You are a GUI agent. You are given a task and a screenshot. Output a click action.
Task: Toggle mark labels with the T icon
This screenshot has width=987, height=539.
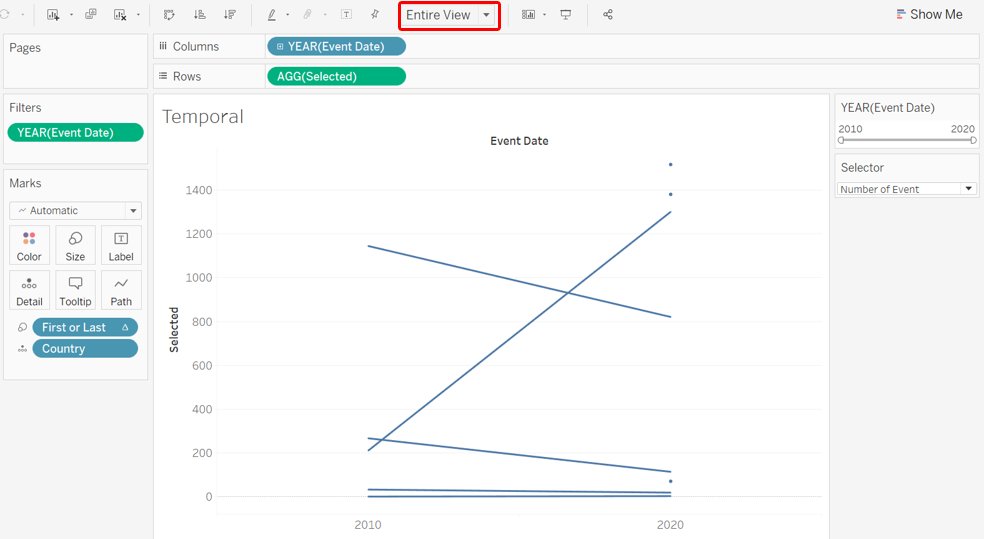[346, 15]
